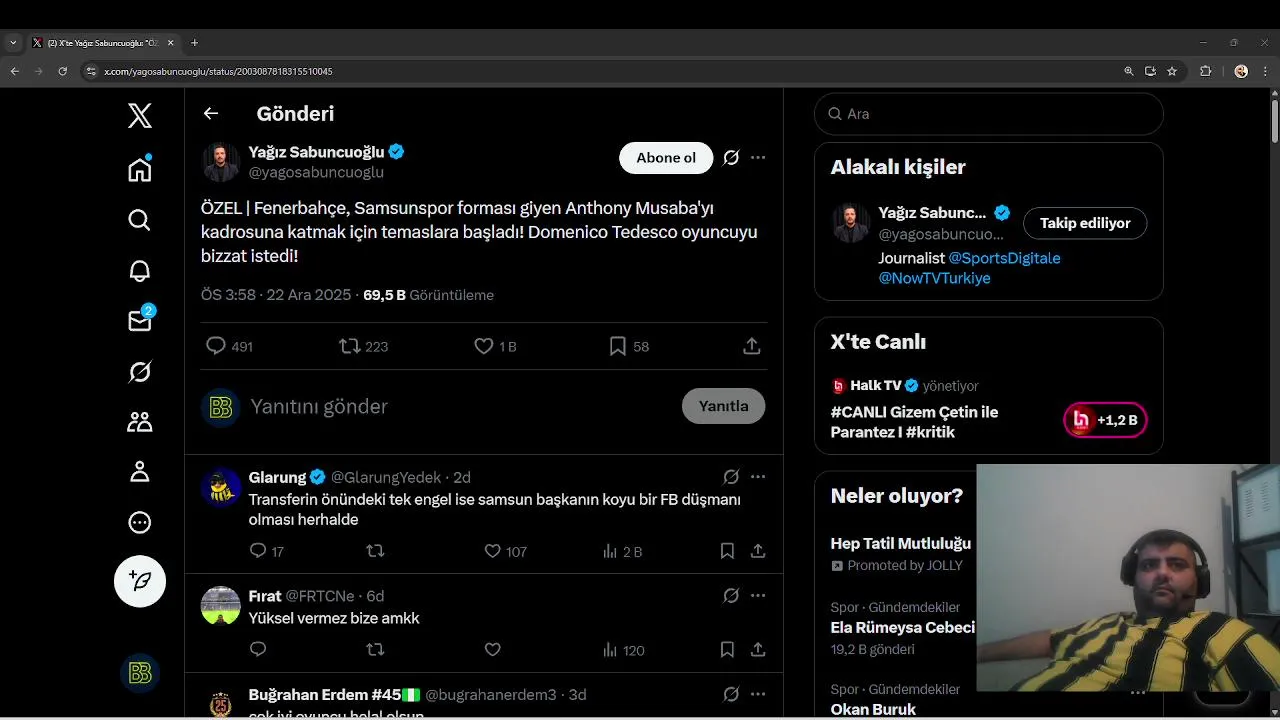The width and height of the screenshot is (1280, 720).
Task: Like the main post by Yağız Sabuncuoğlu
Action: tap(484, 346)
